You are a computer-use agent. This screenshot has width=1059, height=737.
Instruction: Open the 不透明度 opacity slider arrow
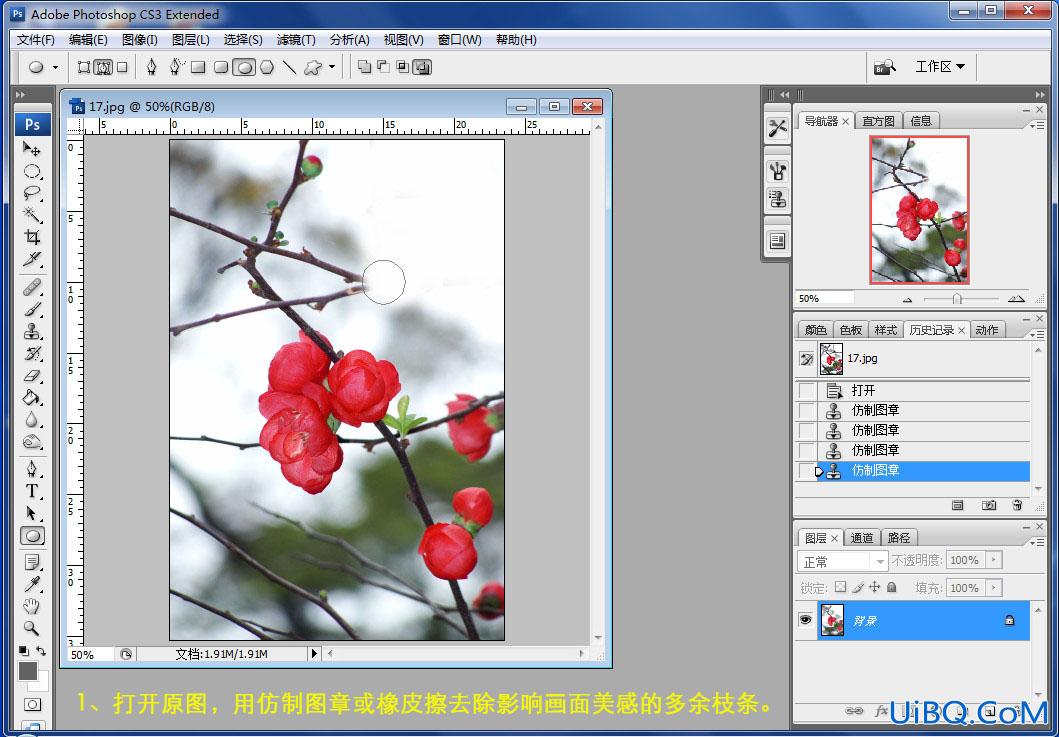(x=993, y=560)
